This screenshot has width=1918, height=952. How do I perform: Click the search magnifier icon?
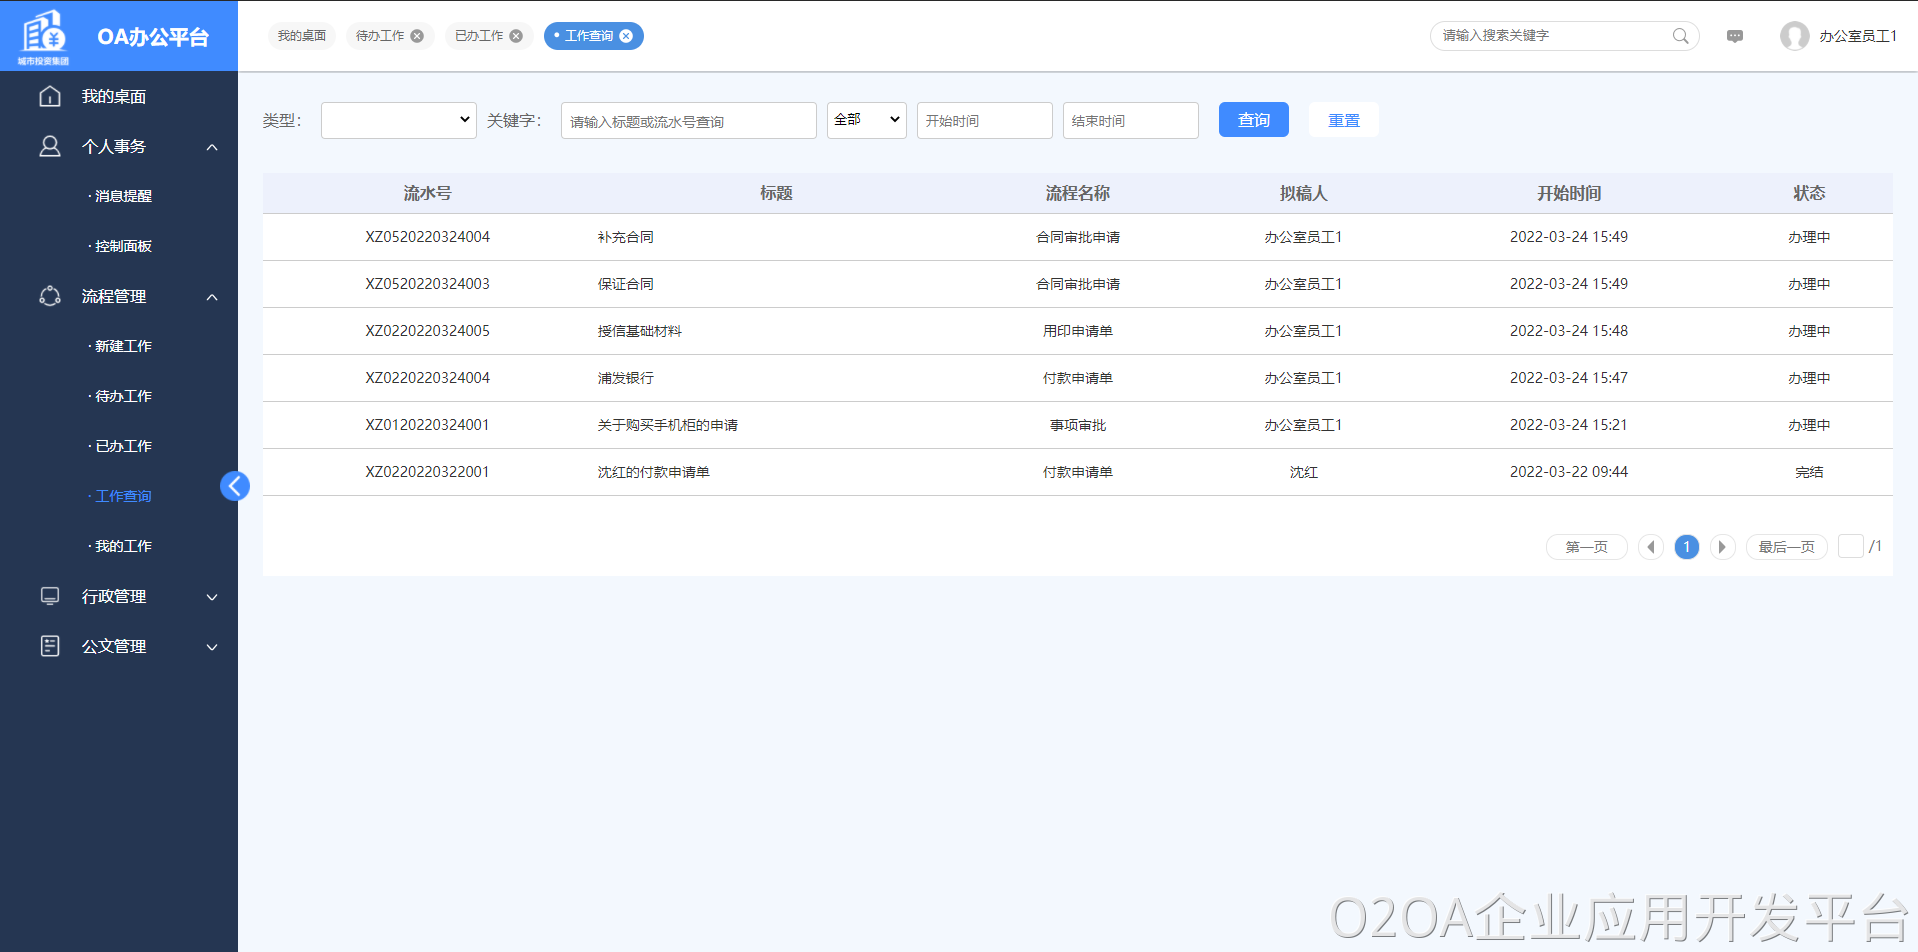pyautogui.click(x=1680, y=36)
